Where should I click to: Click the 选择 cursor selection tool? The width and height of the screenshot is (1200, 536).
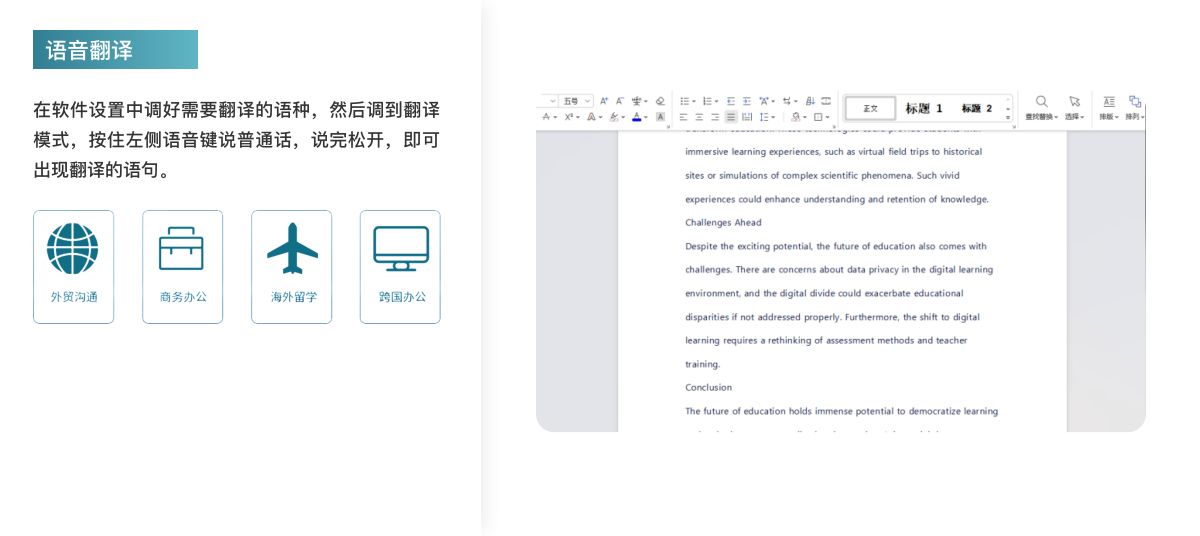pyautogui.click(x=1074, y=108)
